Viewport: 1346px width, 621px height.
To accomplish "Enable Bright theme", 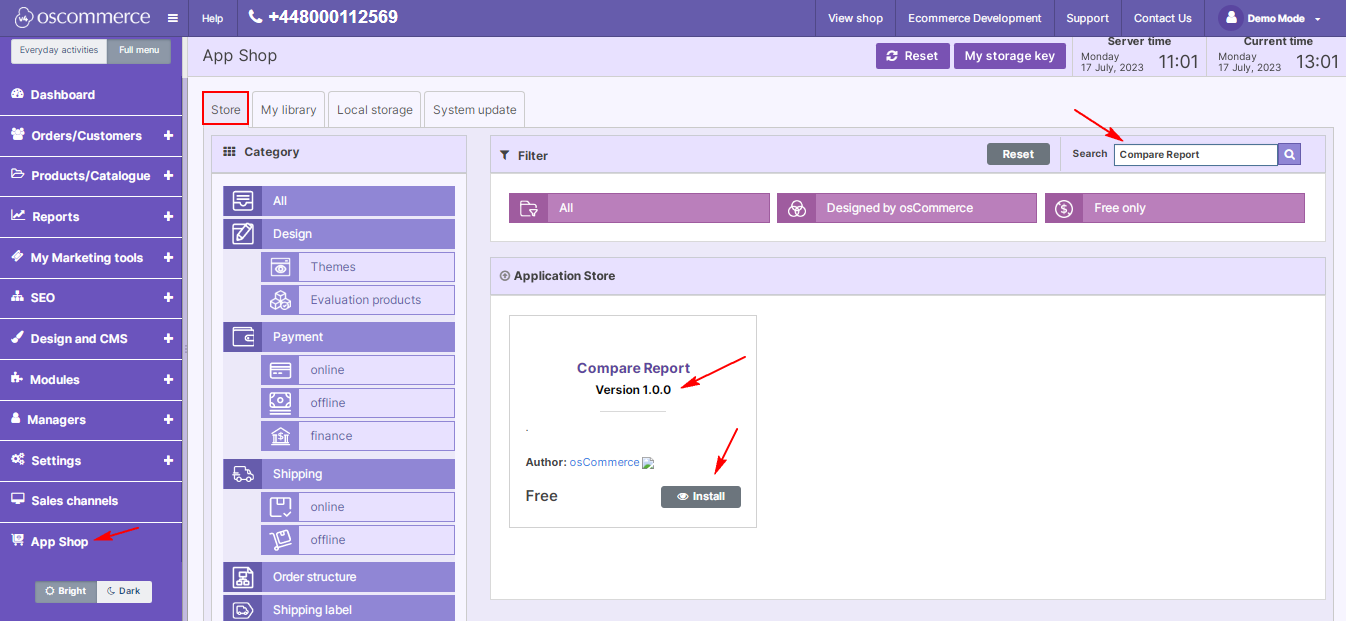I will coord(66,591).
